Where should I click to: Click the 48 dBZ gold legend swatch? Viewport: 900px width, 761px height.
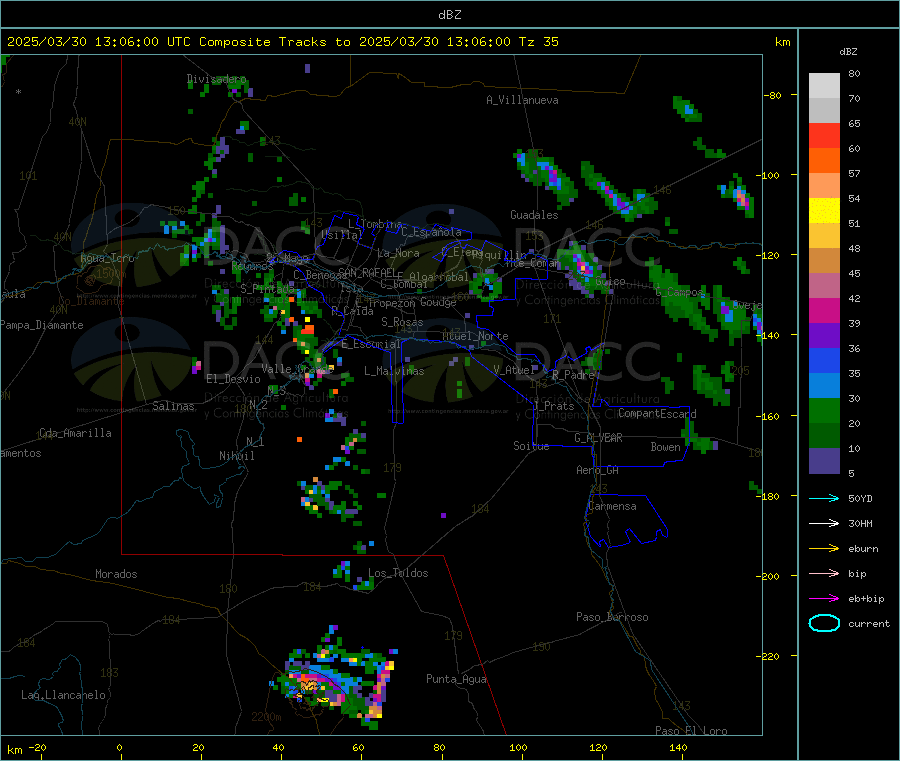[x=824, y=236]
